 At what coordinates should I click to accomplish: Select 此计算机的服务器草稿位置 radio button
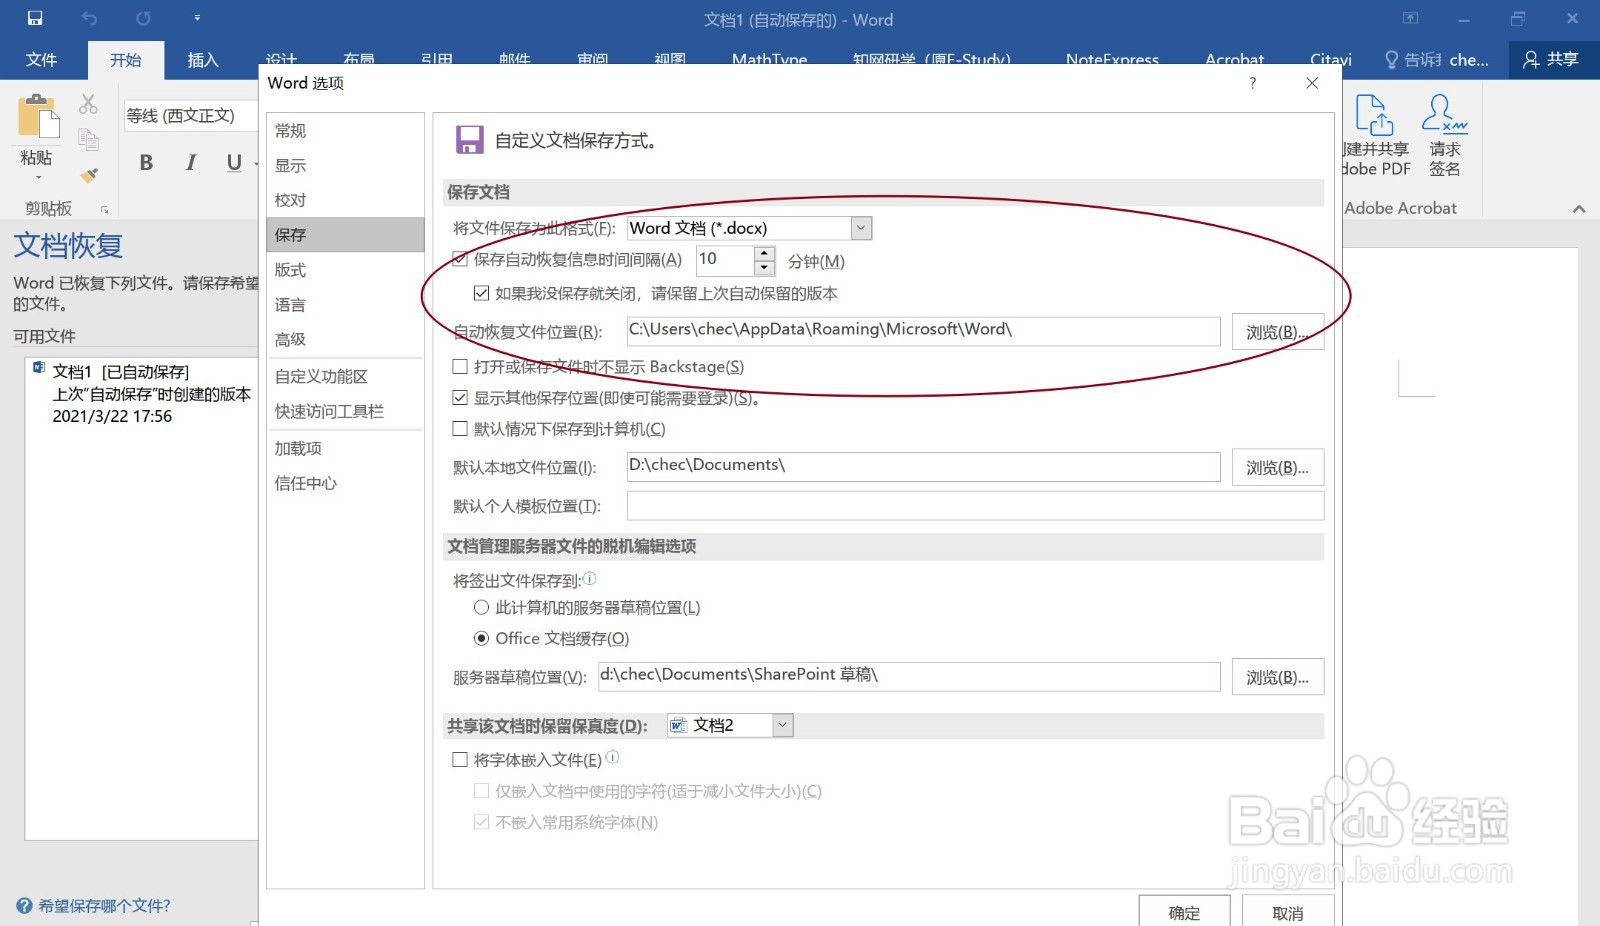481,607
